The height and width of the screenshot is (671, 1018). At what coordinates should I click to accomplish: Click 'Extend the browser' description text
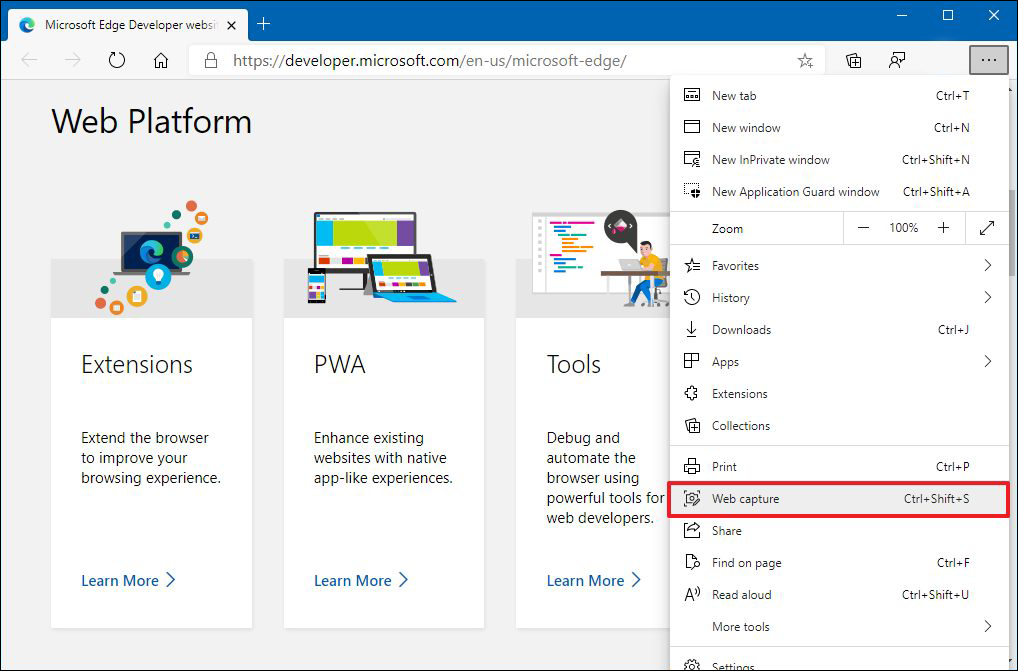151,458
